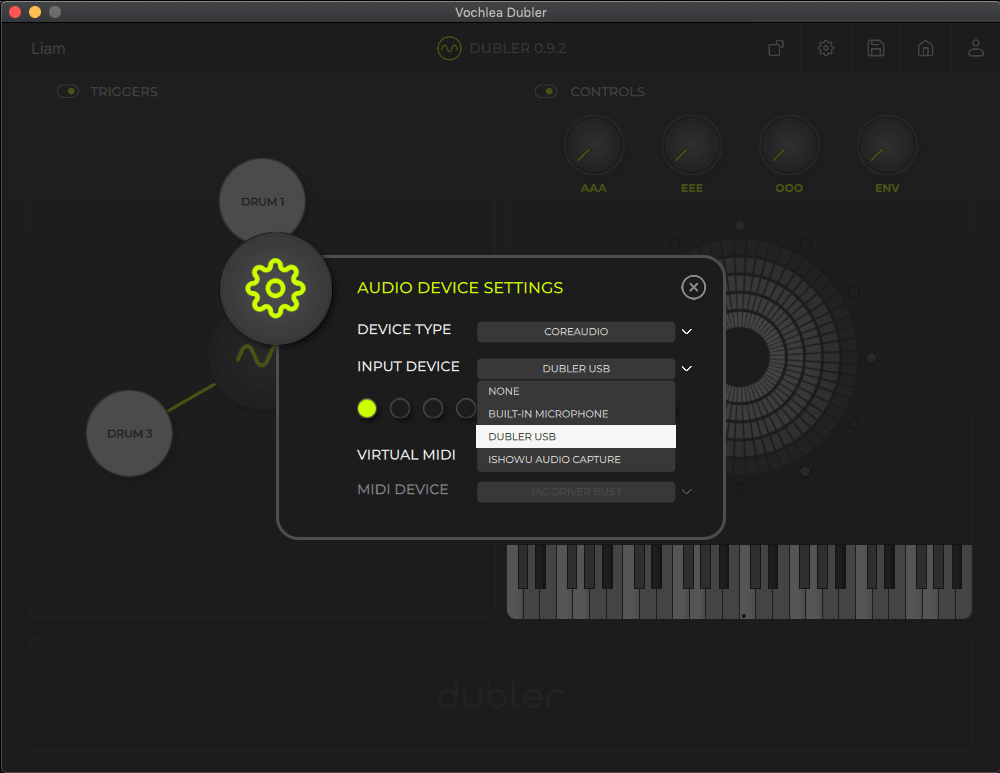Open the user profile icon

click(x=976, y=48)
